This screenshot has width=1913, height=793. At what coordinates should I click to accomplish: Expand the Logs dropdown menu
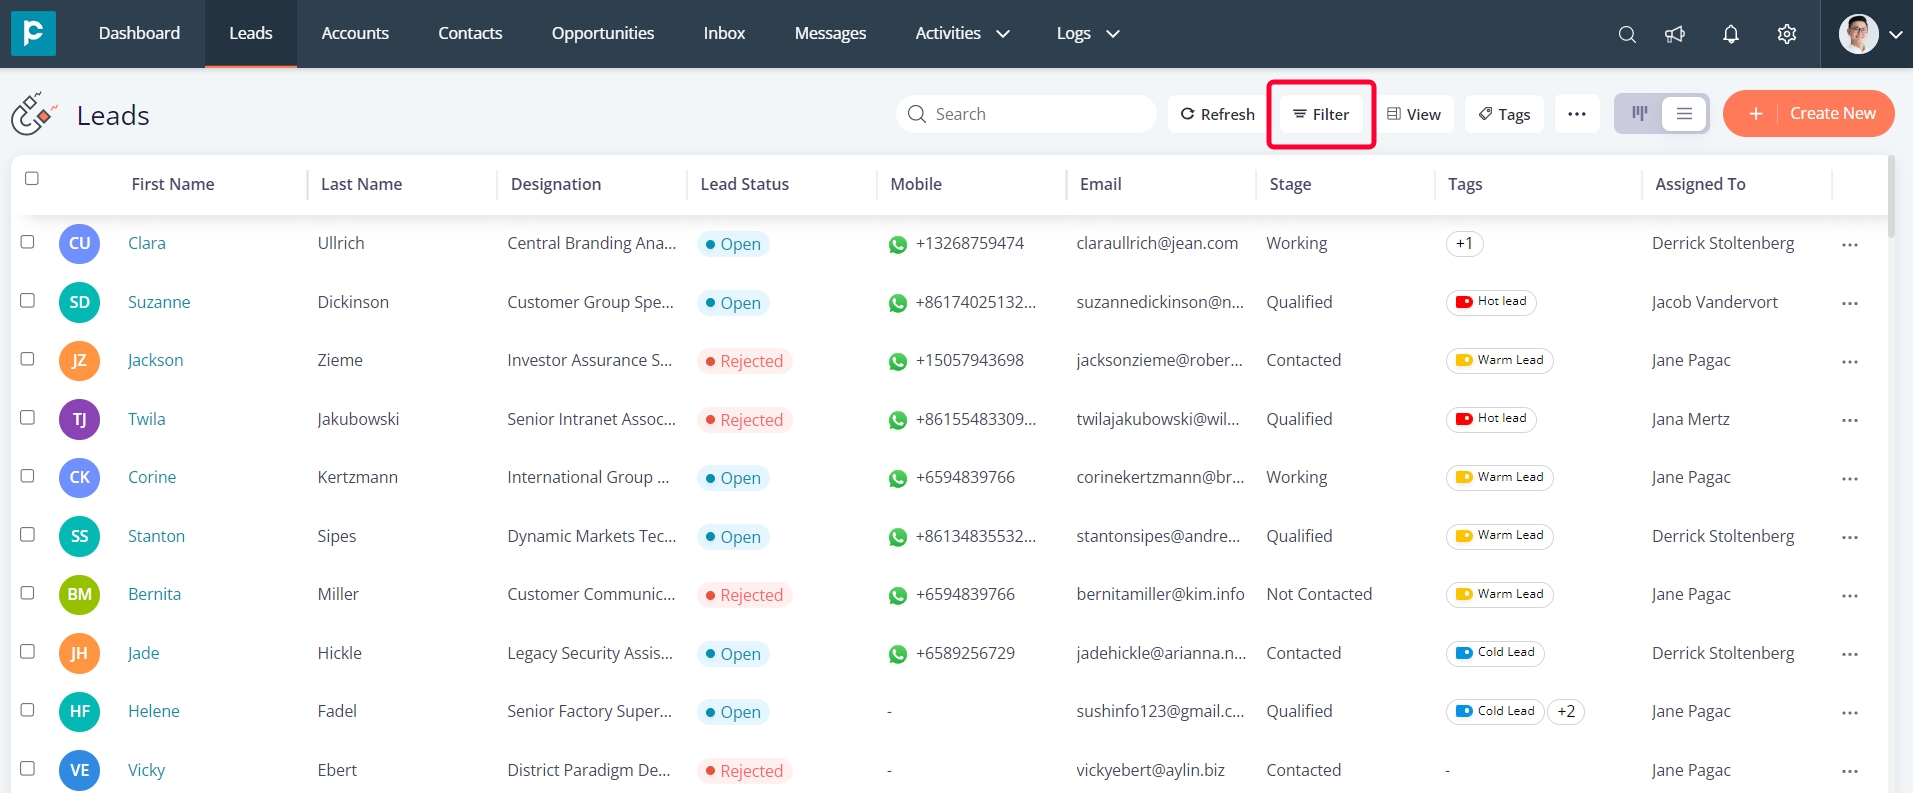click(x=1088, y=33)
